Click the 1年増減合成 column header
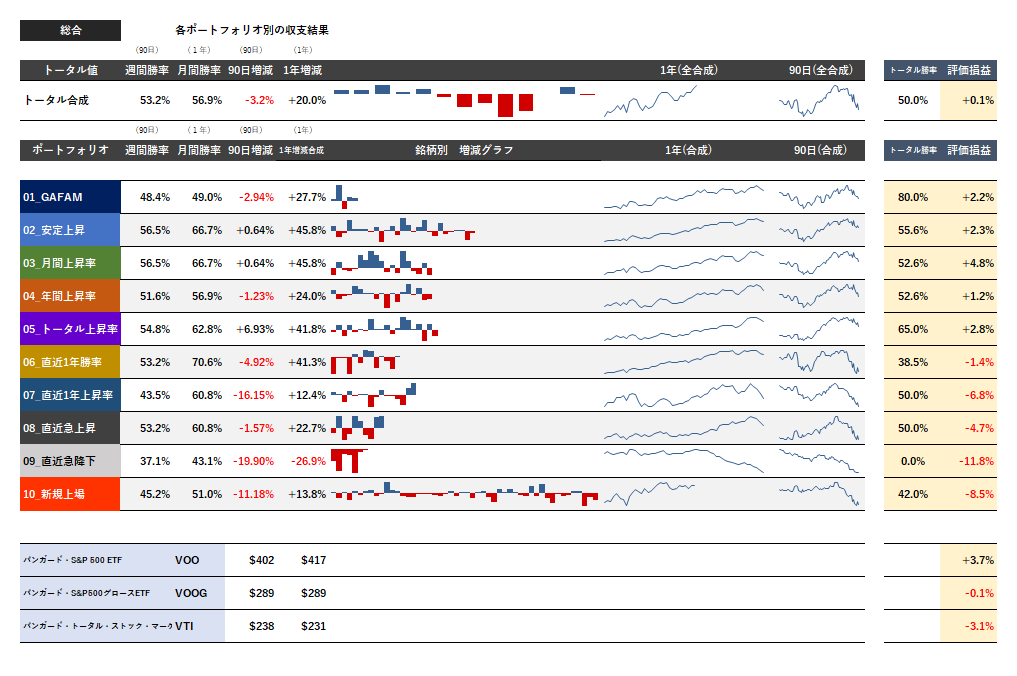This screenshot has height=676, width=1017. click(x=301, y=150)
